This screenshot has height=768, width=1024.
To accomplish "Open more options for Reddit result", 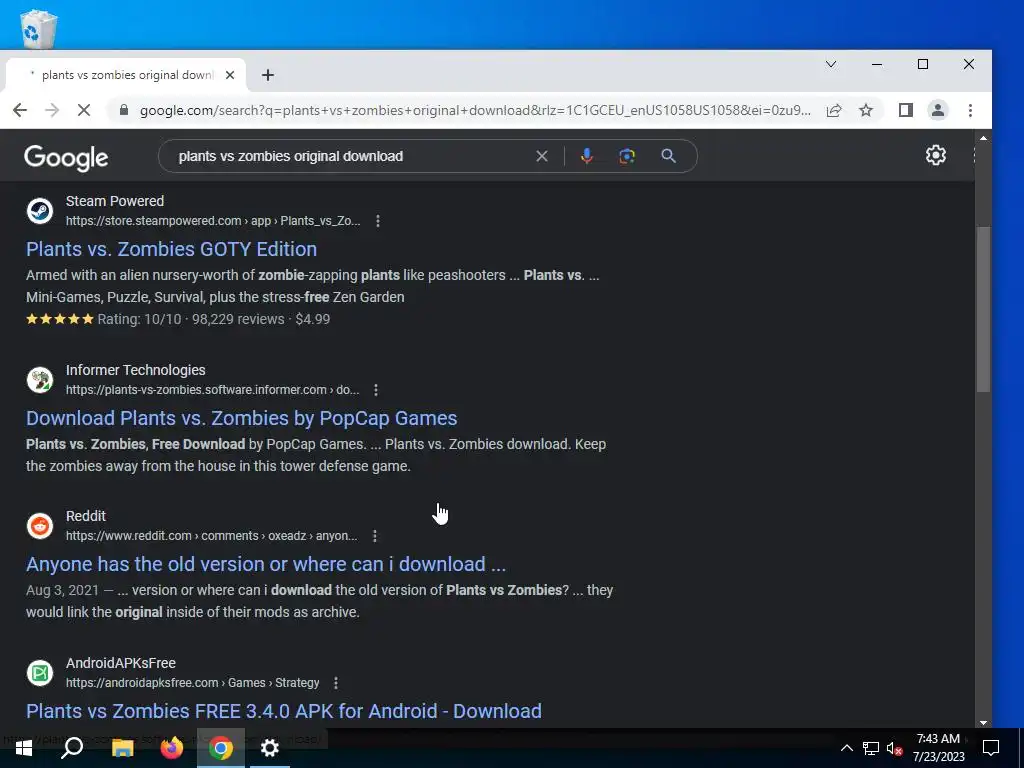I will coord(374,536).
